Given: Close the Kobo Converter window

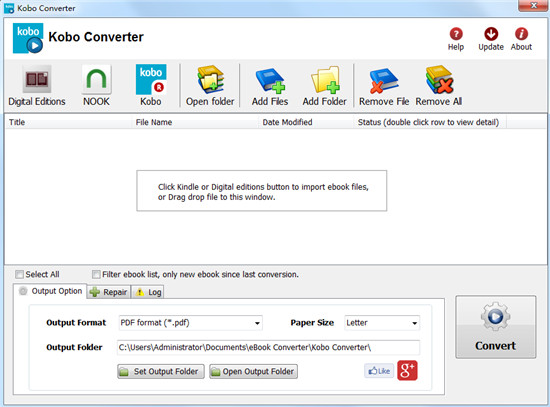Looking at the screenshot, I should click(534, 5).
